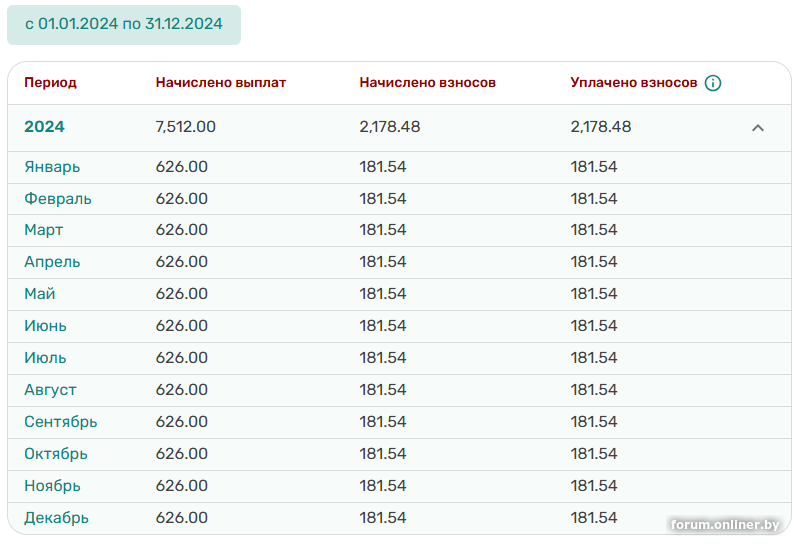Screen dimensions: 800x546
Task: Open the Апрель month link
Action: (52, 262)
